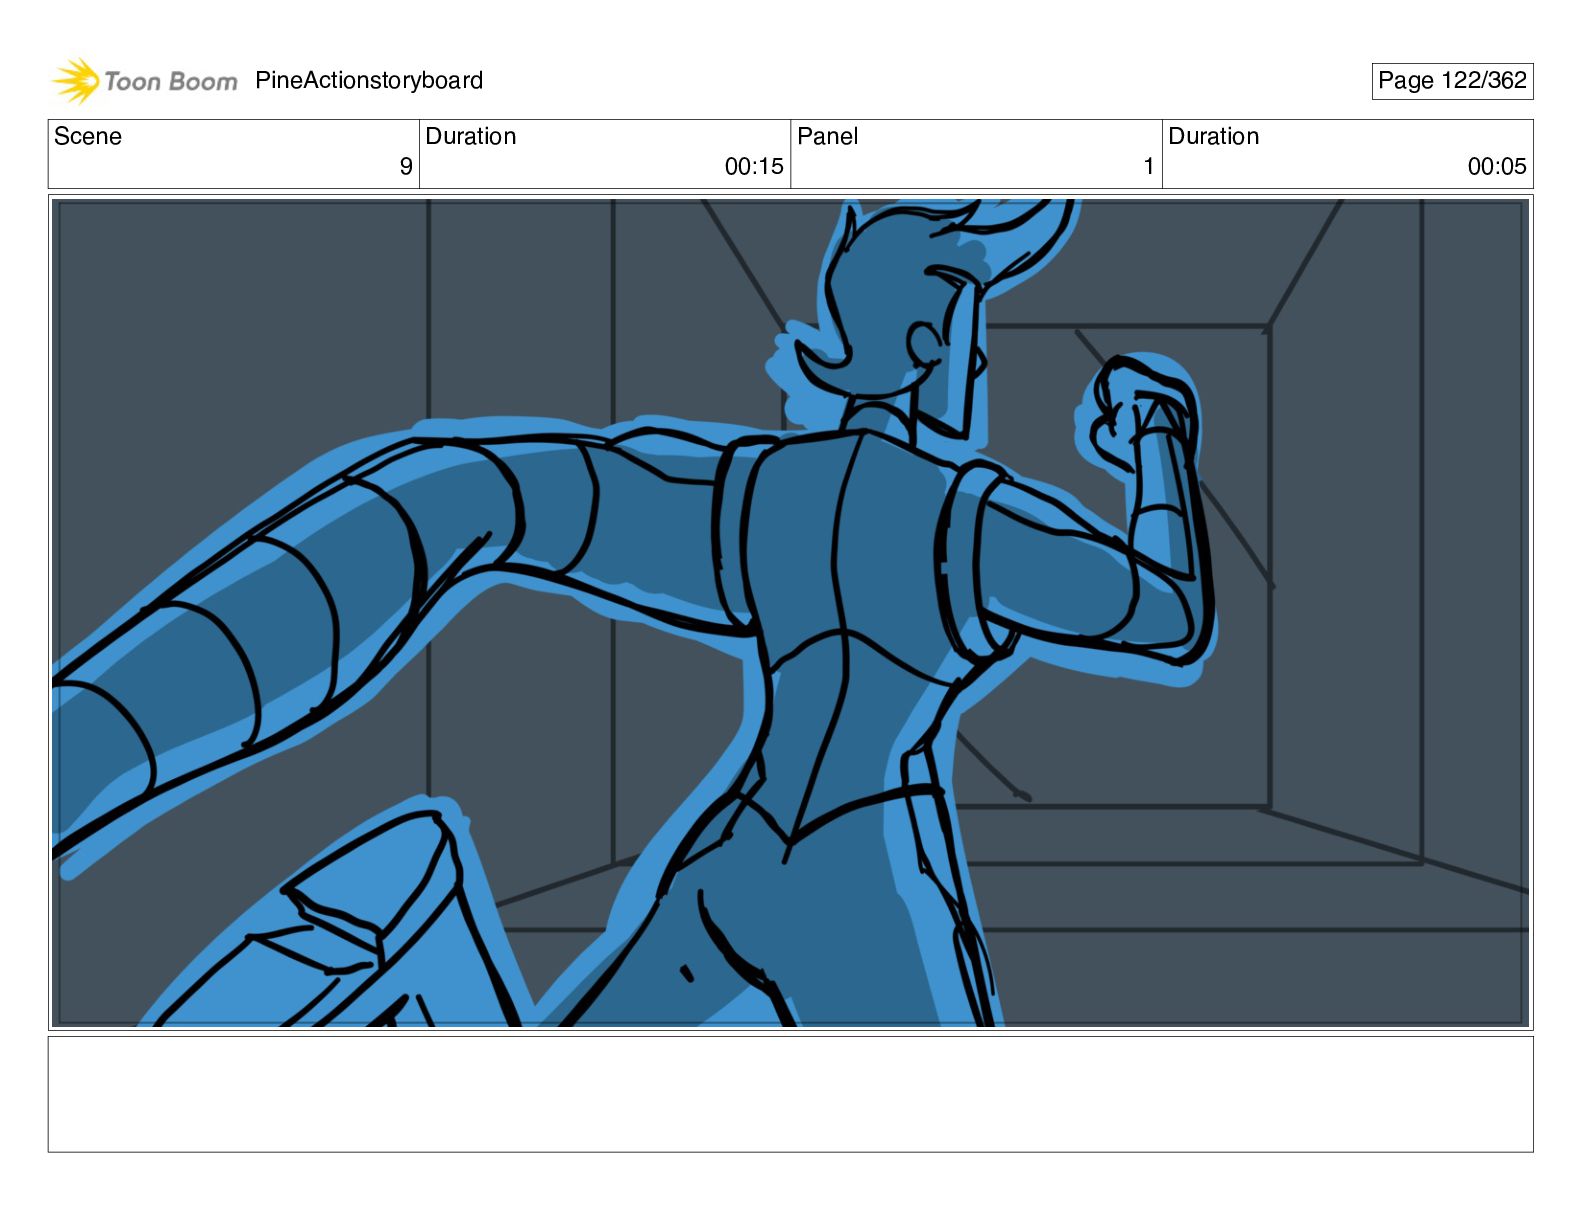1584x1224 pixels.
Task: Click the yellow starburst in Toon Boom logo
Action: pos(76,80)
